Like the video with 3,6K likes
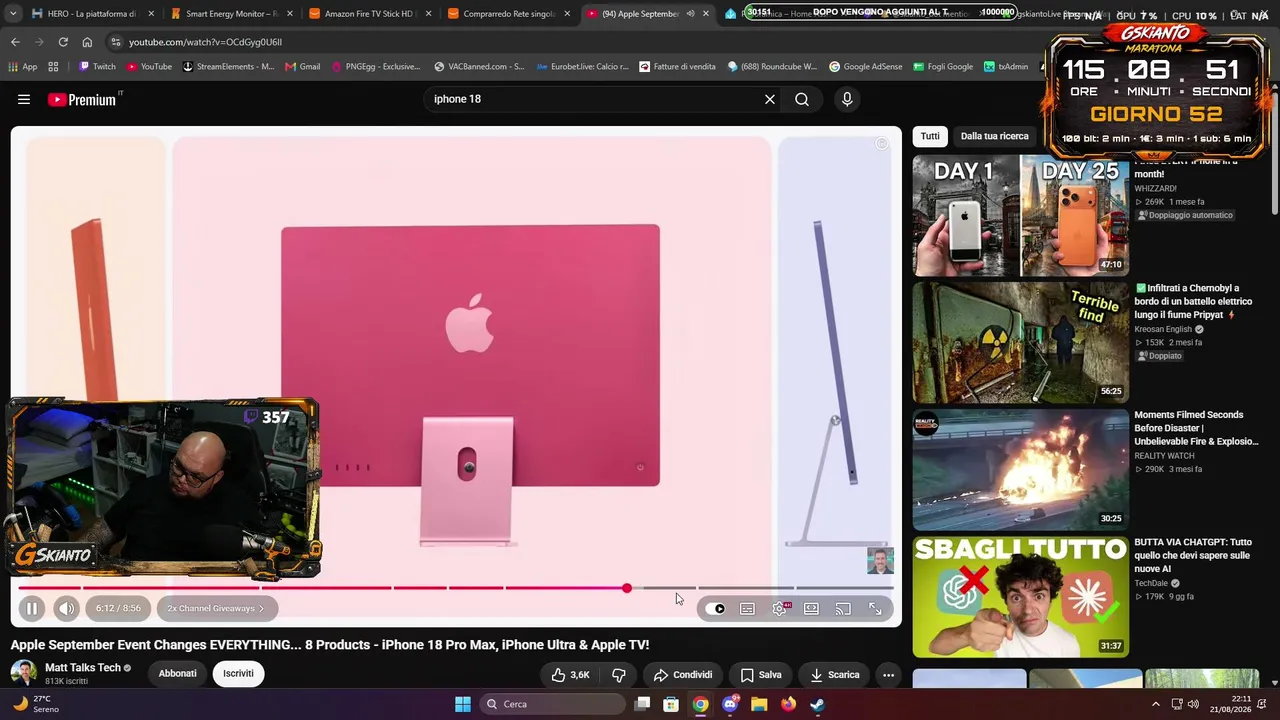 570,675
